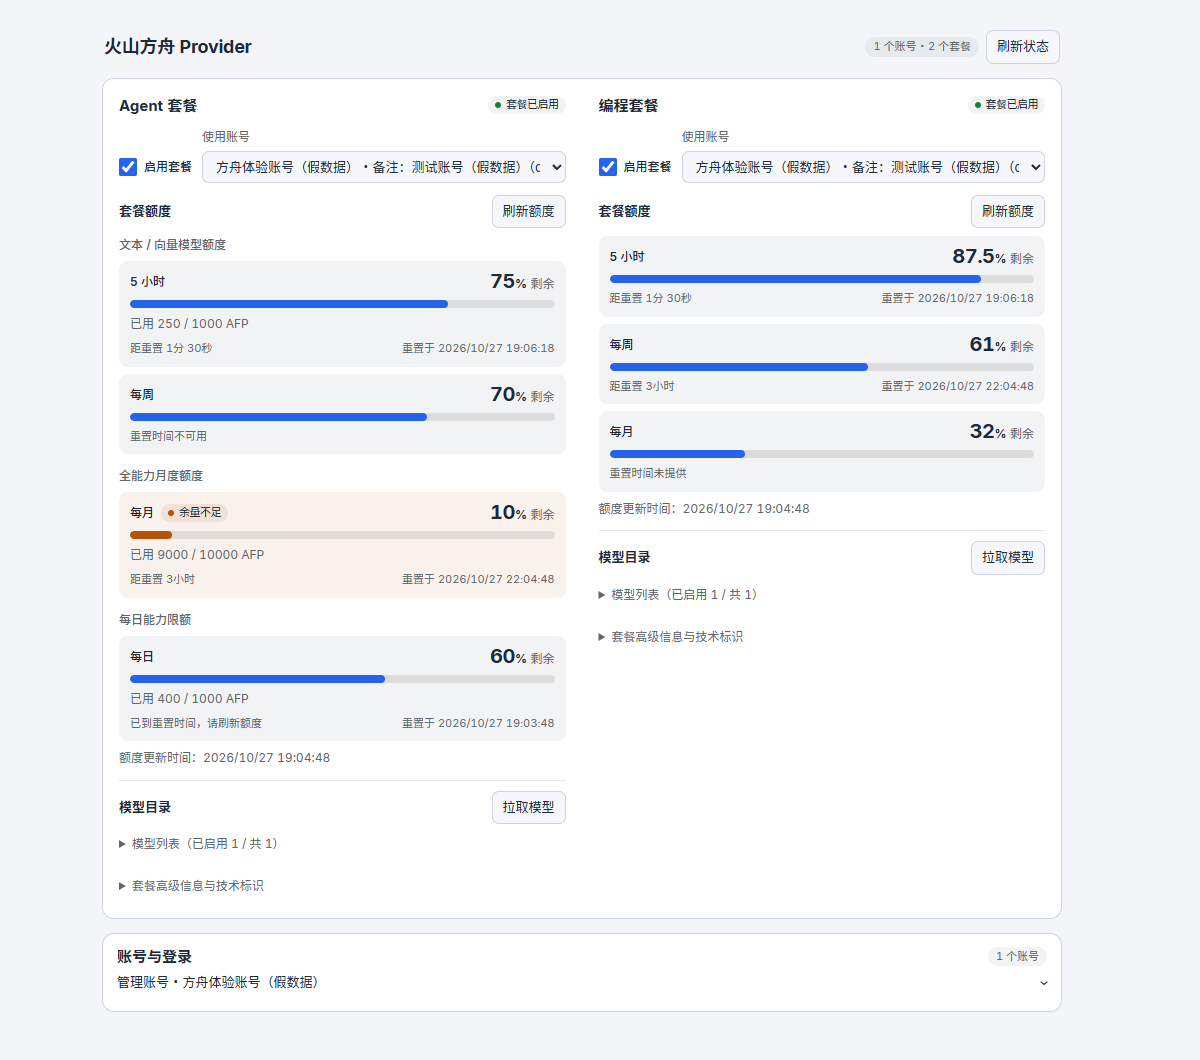Click 额度更新时间 text in 编程套餐
Viewport: 1200px width, 1060px height.
[x=704, y=509]
